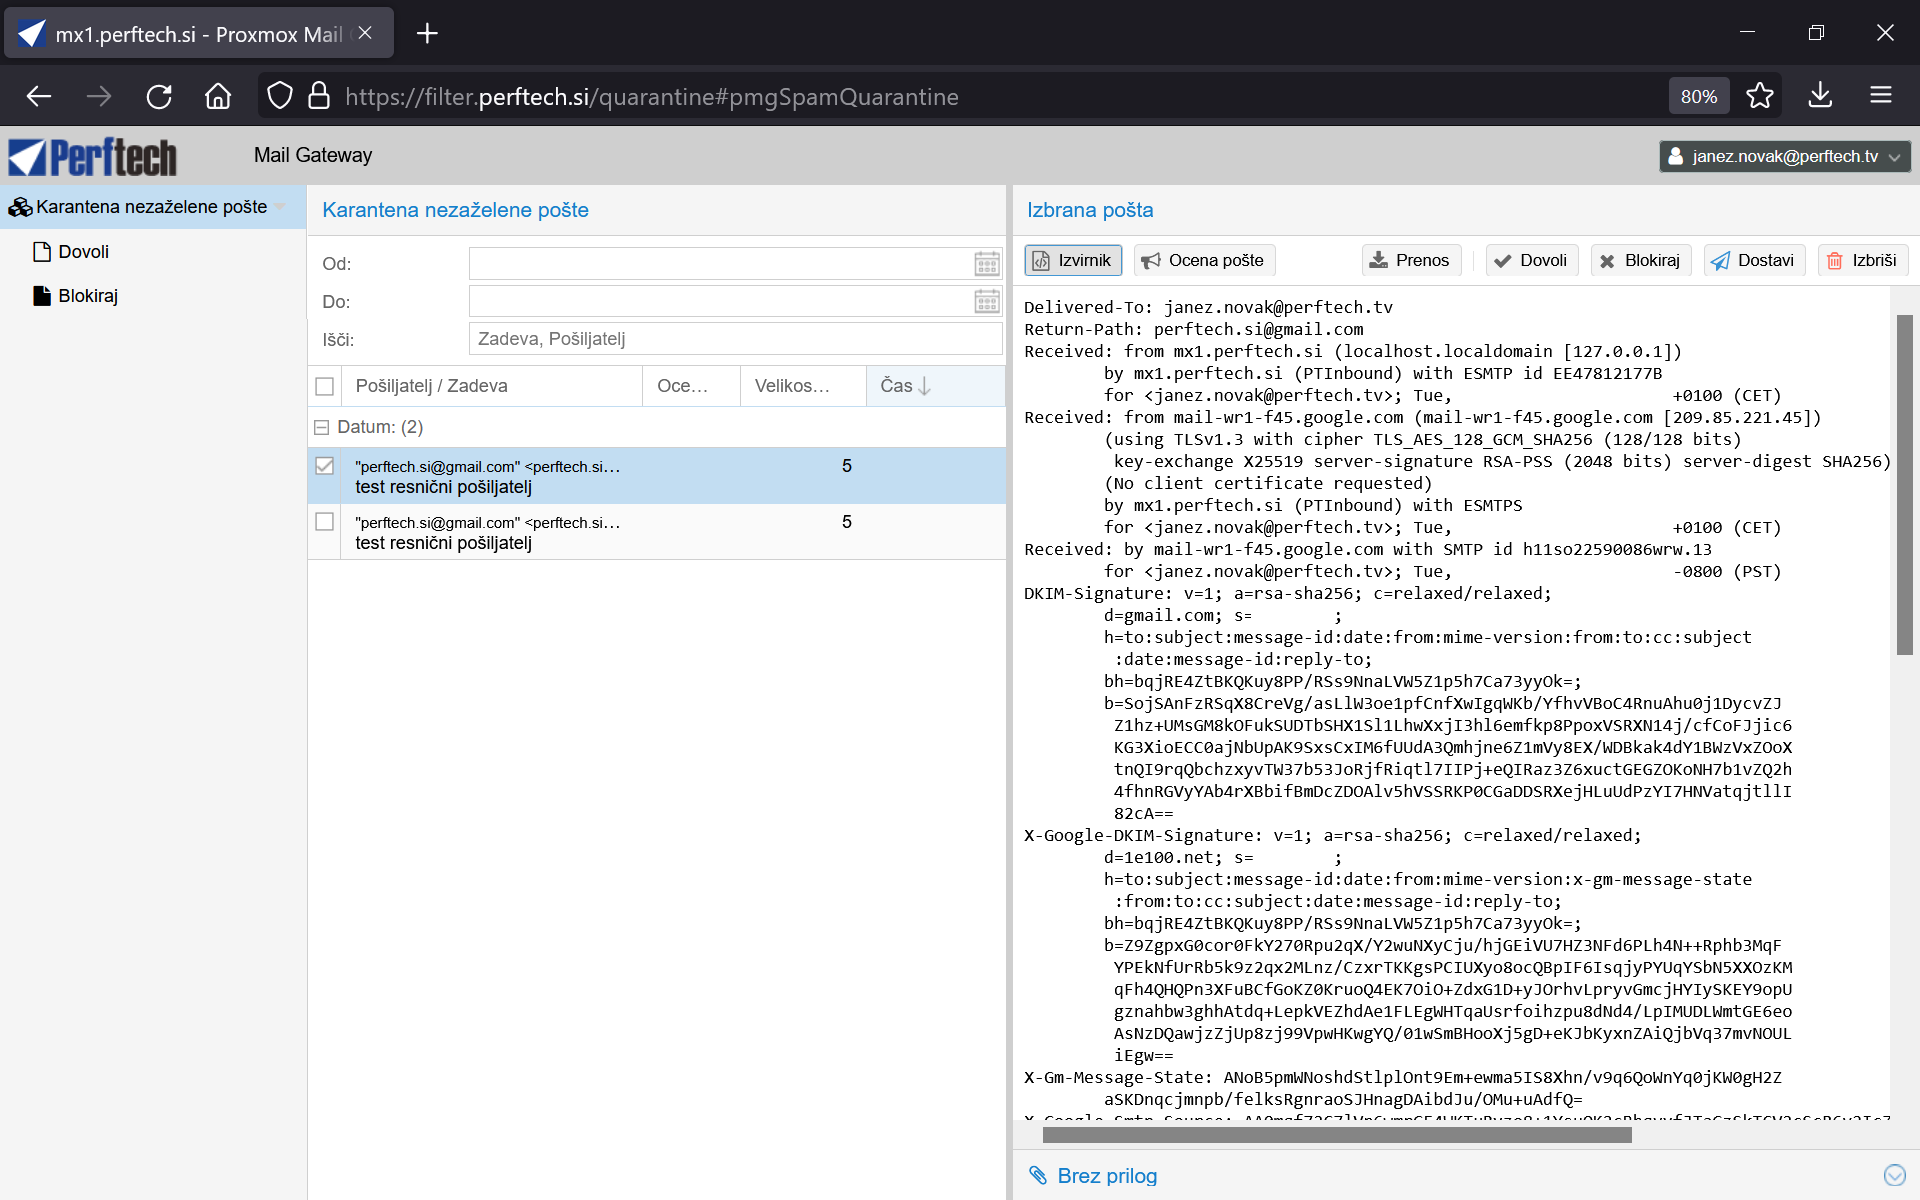1920x1200 pixels.
Task: Open the Blokiraj blacklist in sidebar
Action: pyautogui.click(x=88, y=296)
